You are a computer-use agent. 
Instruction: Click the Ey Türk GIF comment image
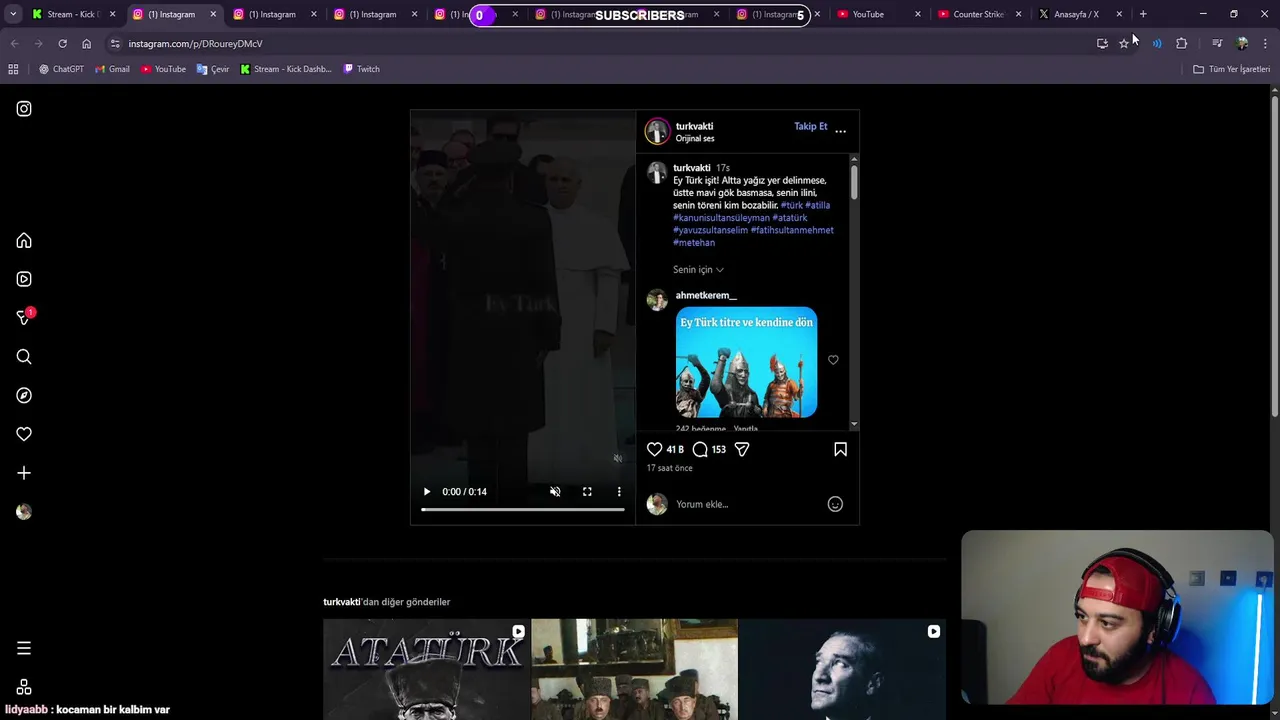coord(746,362)
